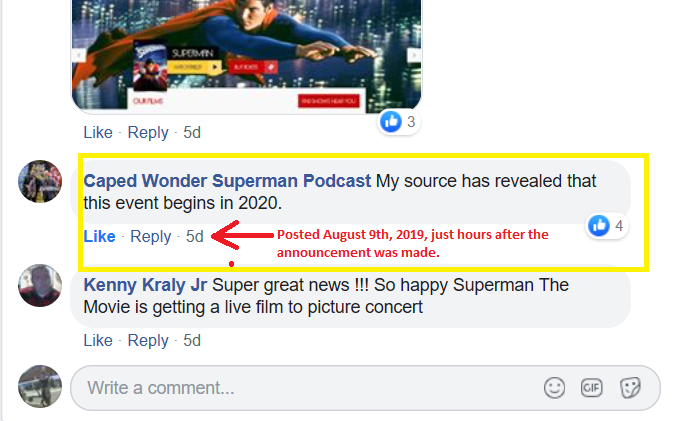Click the Write a comment field
The width and height of the screenshot is (676, 421).
[x=300, y=387]
